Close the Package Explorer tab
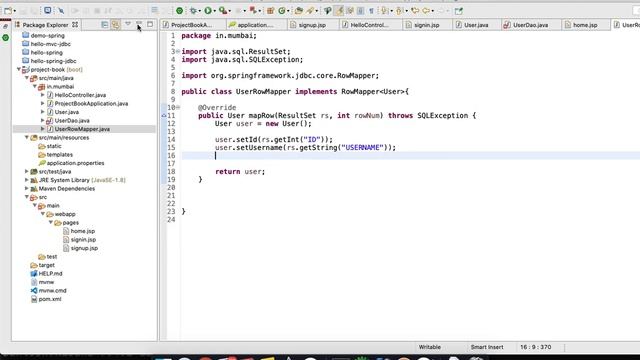The image size is (640, 360). pos(75,25)
